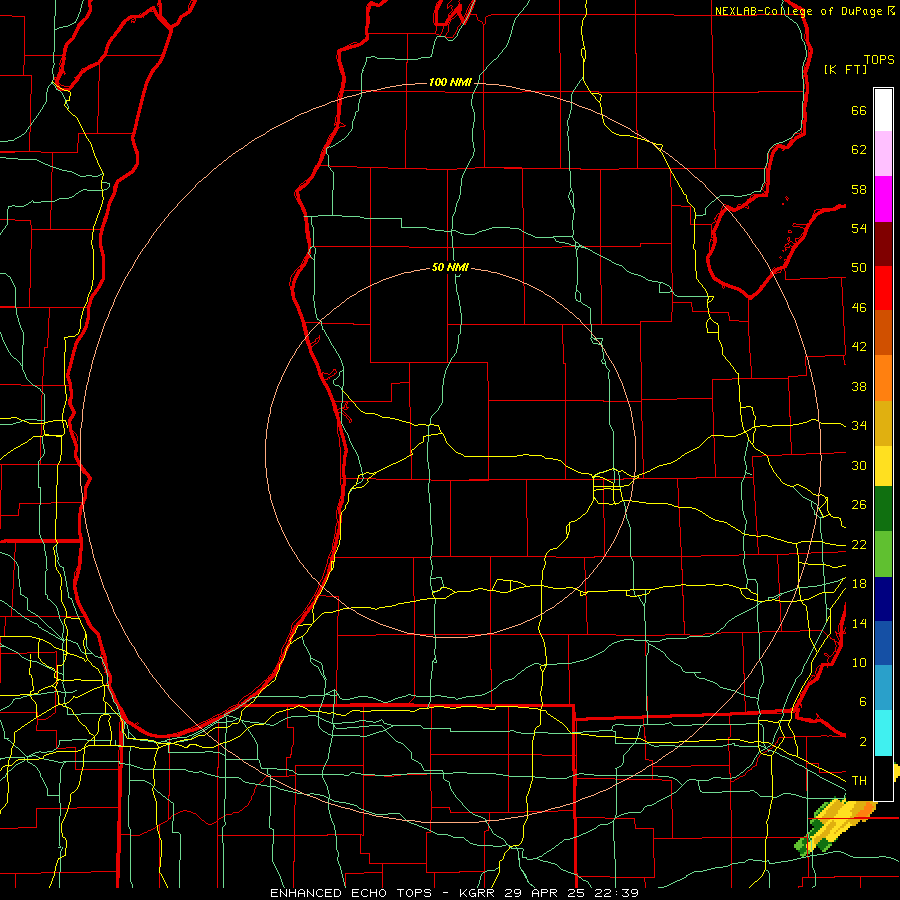The width and height of the screenshot is (900, 900).
Task: Click the '50 NMI' range ring label
Action: click(x=450, y=267)
